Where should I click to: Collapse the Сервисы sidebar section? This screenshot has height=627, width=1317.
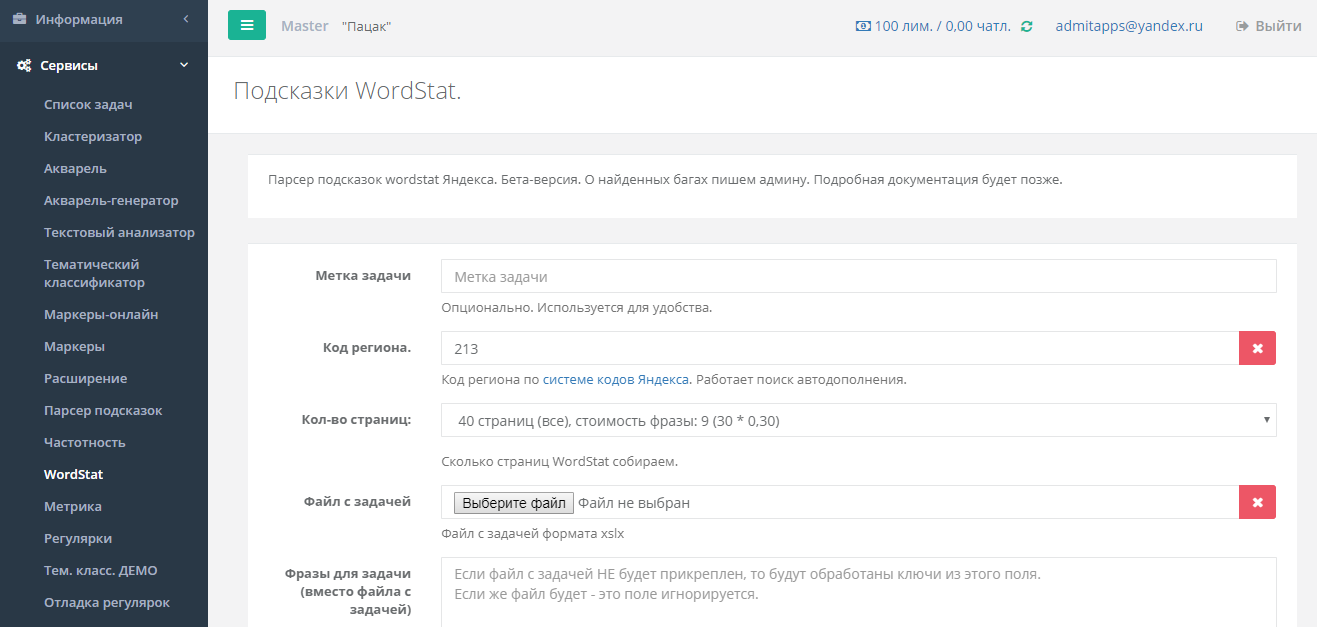pos(184,66)
